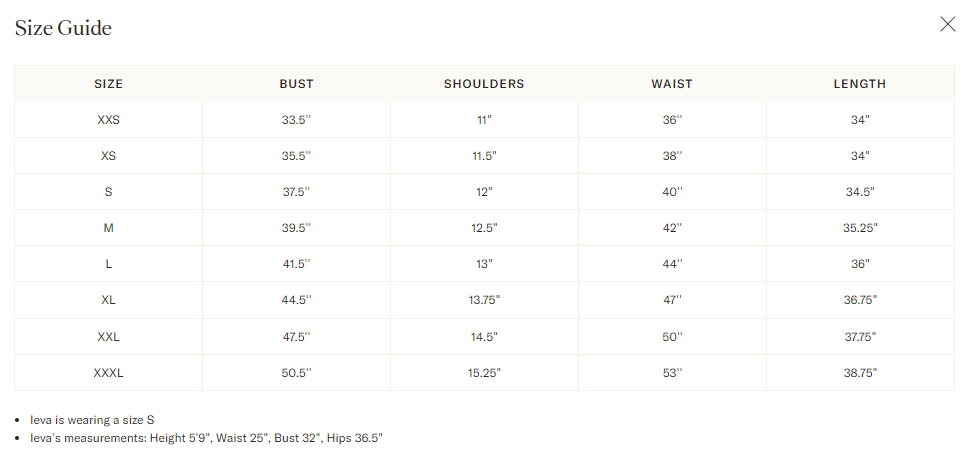Click the L size row label
Image resolution: width=962 pixels, height=467 pixels.
click(108, 264)
